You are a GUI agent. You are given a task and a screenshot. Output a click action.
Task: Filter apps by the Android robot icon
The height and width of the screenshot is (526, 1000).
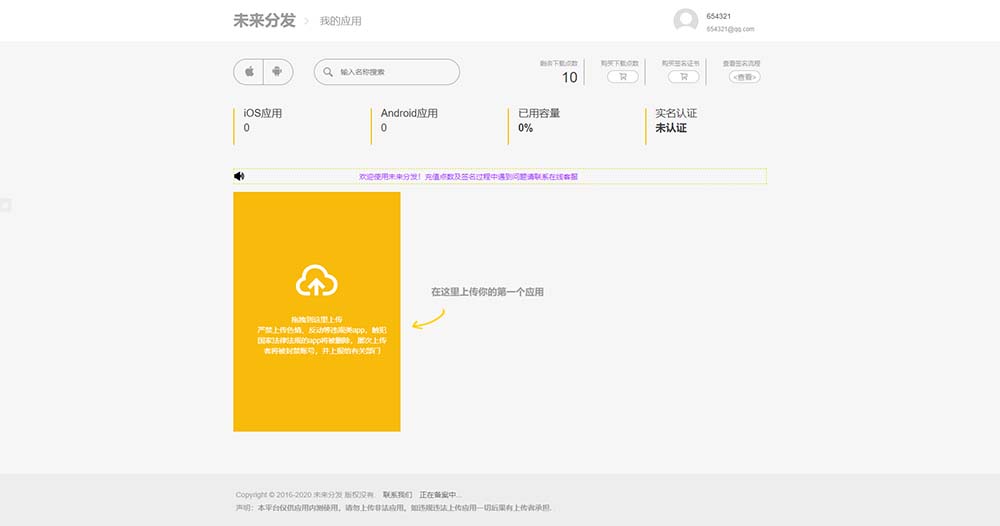coord(277,72)
